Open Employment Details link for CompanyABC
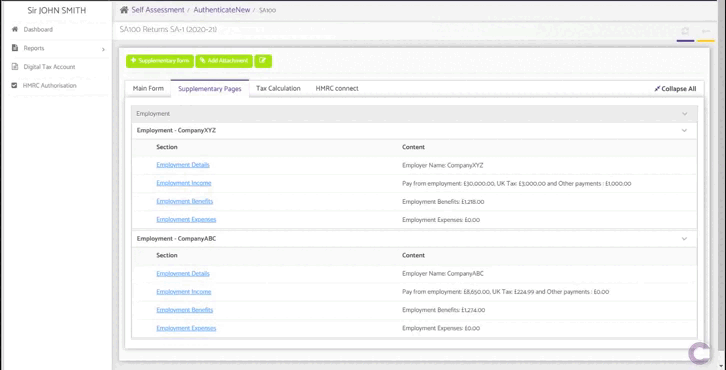The width and height of the screenshot is (726, 370). tap(183, 274)
